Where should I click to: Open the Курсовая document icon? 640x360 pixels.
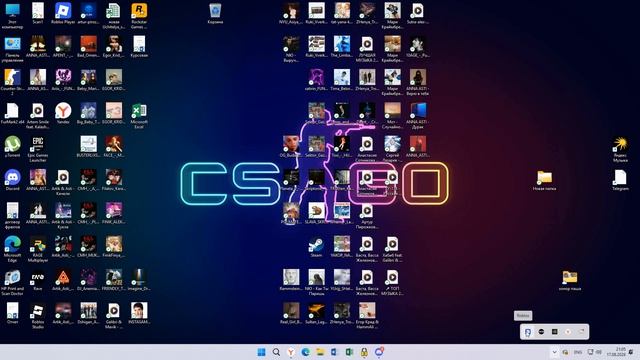(x=139, y=47)
